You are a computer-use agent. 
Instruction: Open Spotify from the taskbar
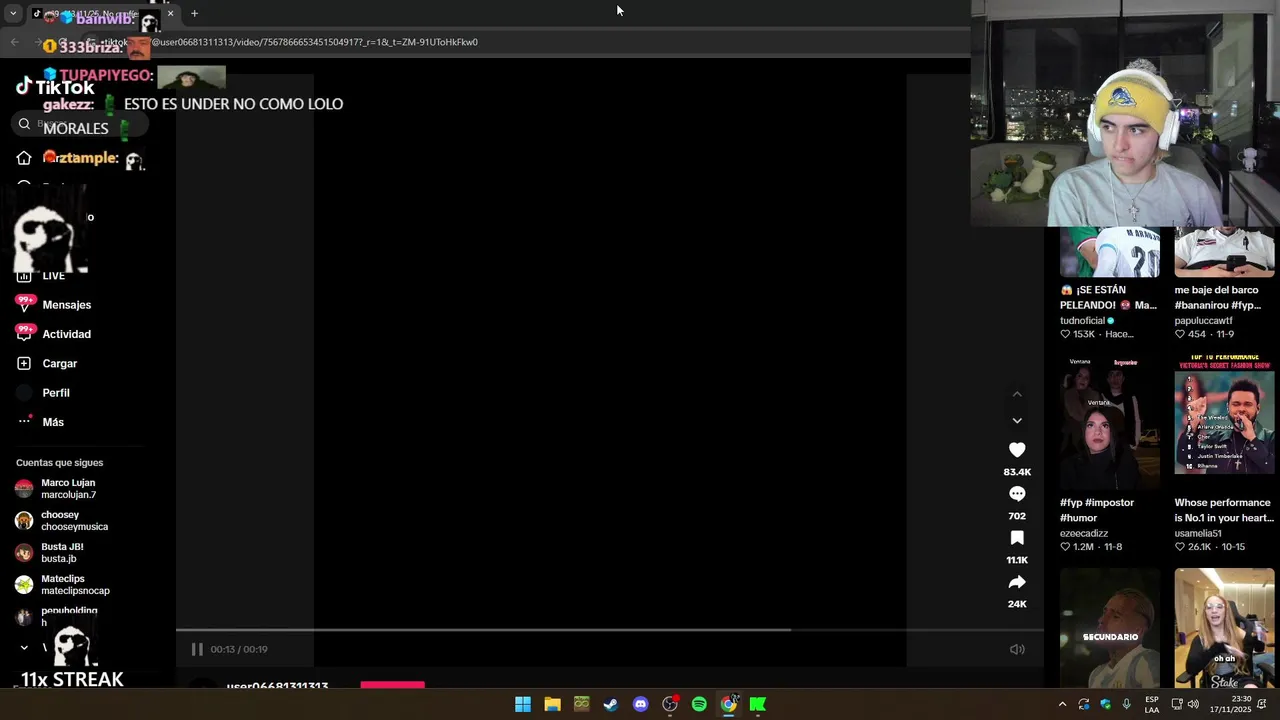click(x=699, y=704)
